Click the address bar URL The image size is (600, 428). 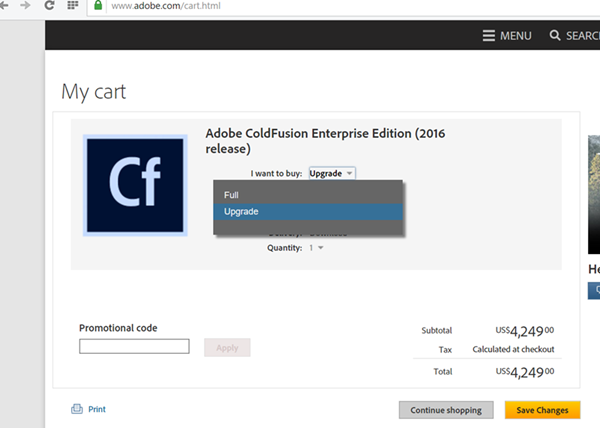point(166,6)
